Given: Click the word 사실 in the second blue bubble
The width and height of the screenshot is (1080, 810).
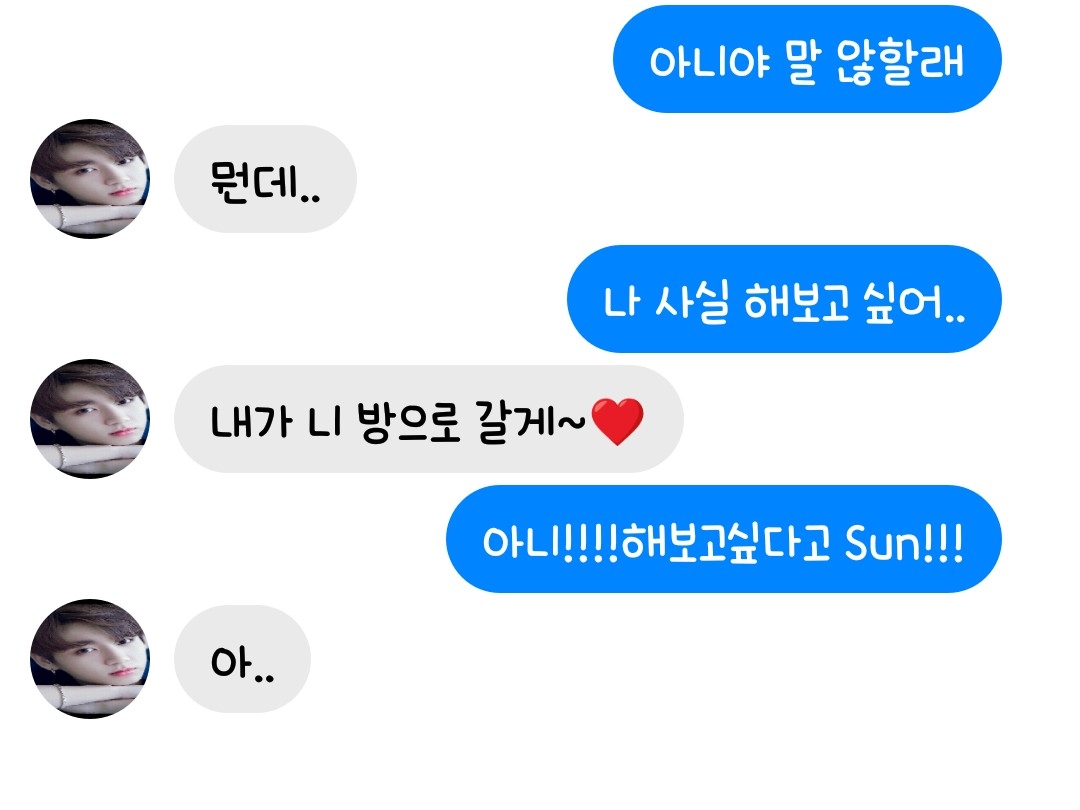Looking at the screenshot, I should tap(692, 302).
